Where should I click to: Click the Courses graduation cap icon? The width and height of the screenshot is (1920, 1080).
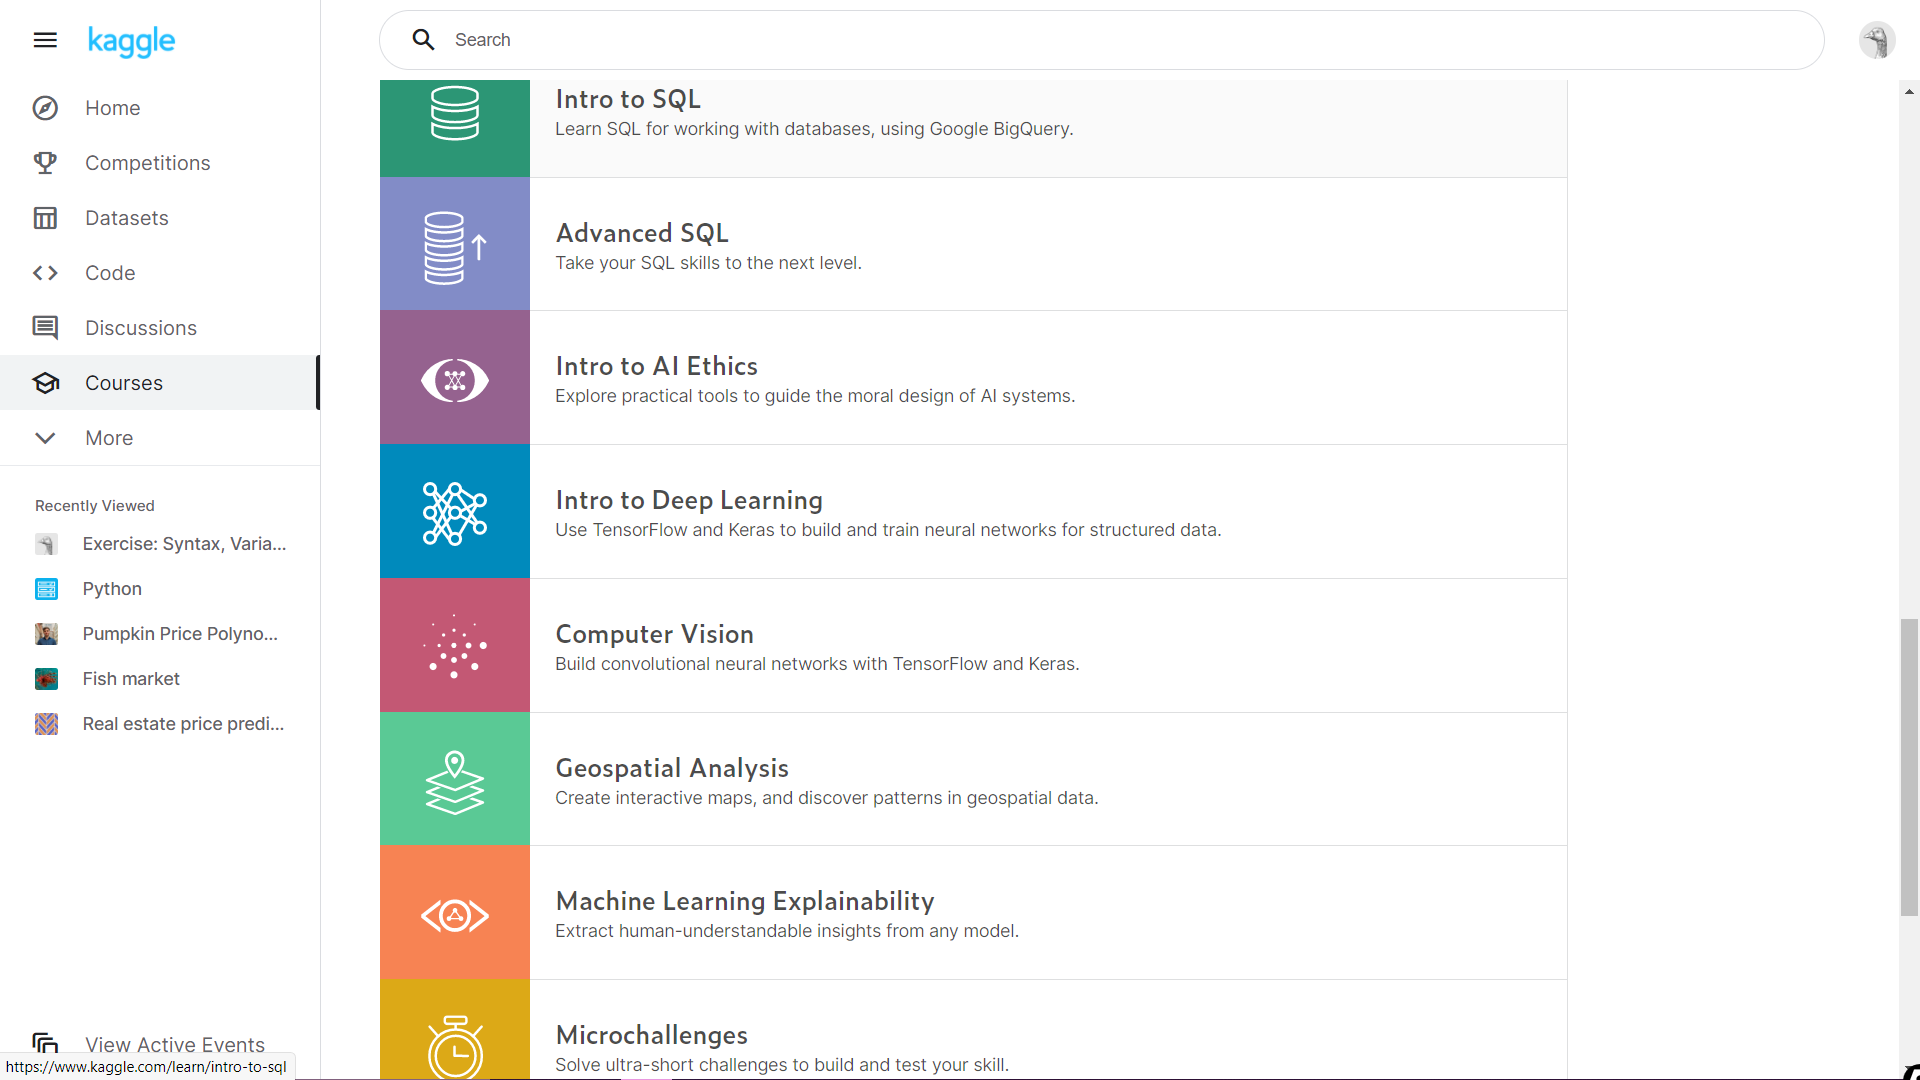(45, 383)
